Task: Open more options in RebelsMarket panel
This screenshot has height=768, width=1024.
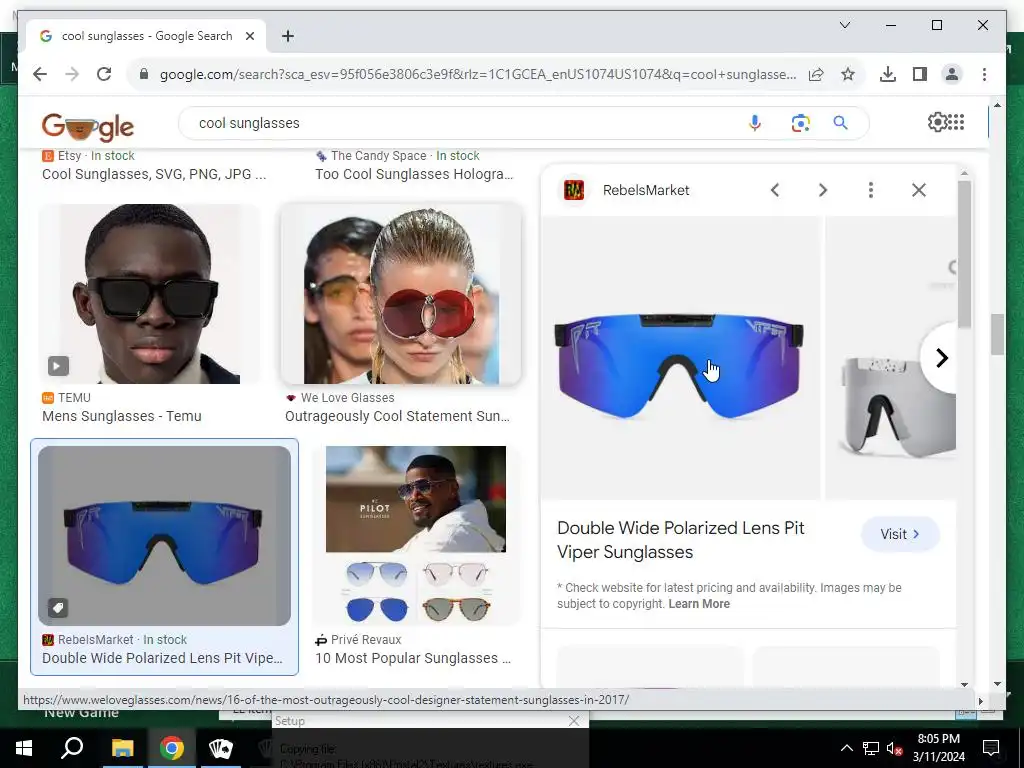Action: [871, 190]
